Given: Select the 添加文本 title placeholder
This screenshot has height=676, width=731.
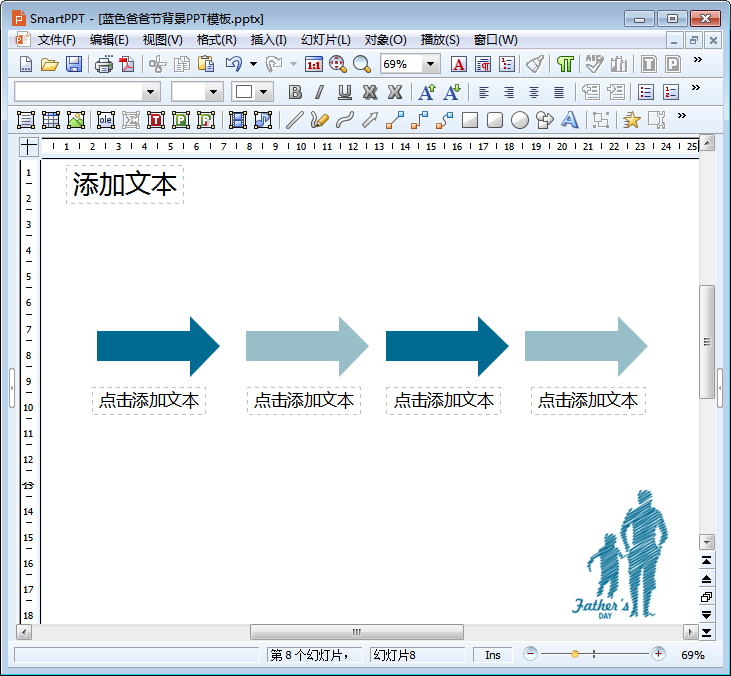Looking at the screenshot, I should point(125,185).
